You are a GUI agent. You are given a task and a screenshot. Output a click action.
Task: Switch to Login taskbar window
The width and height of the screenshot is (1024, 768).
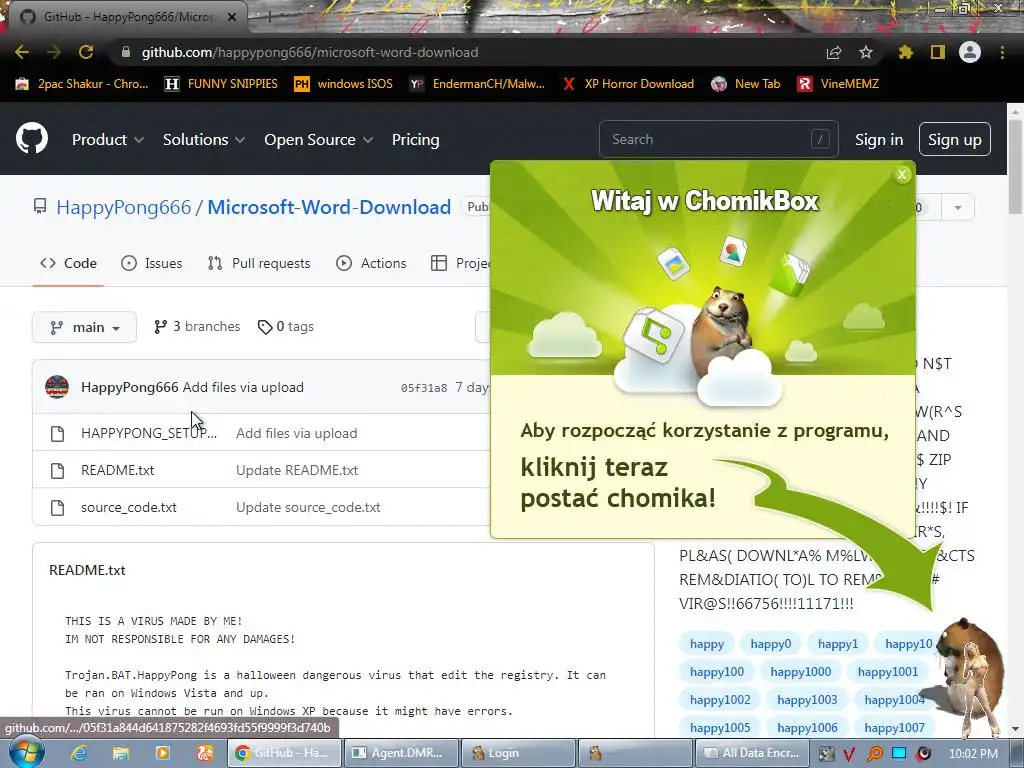[x=518, y=753]
